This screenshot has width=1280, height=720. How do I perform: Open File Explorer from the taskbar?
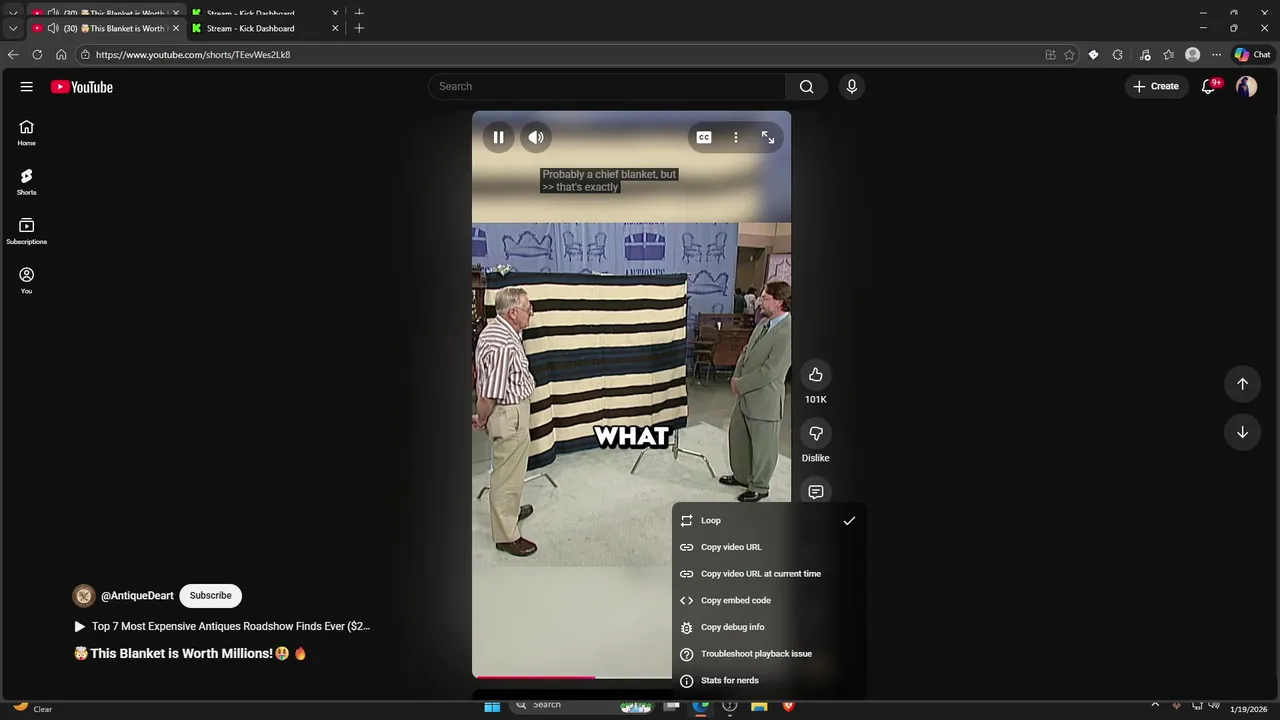[759, 706]
